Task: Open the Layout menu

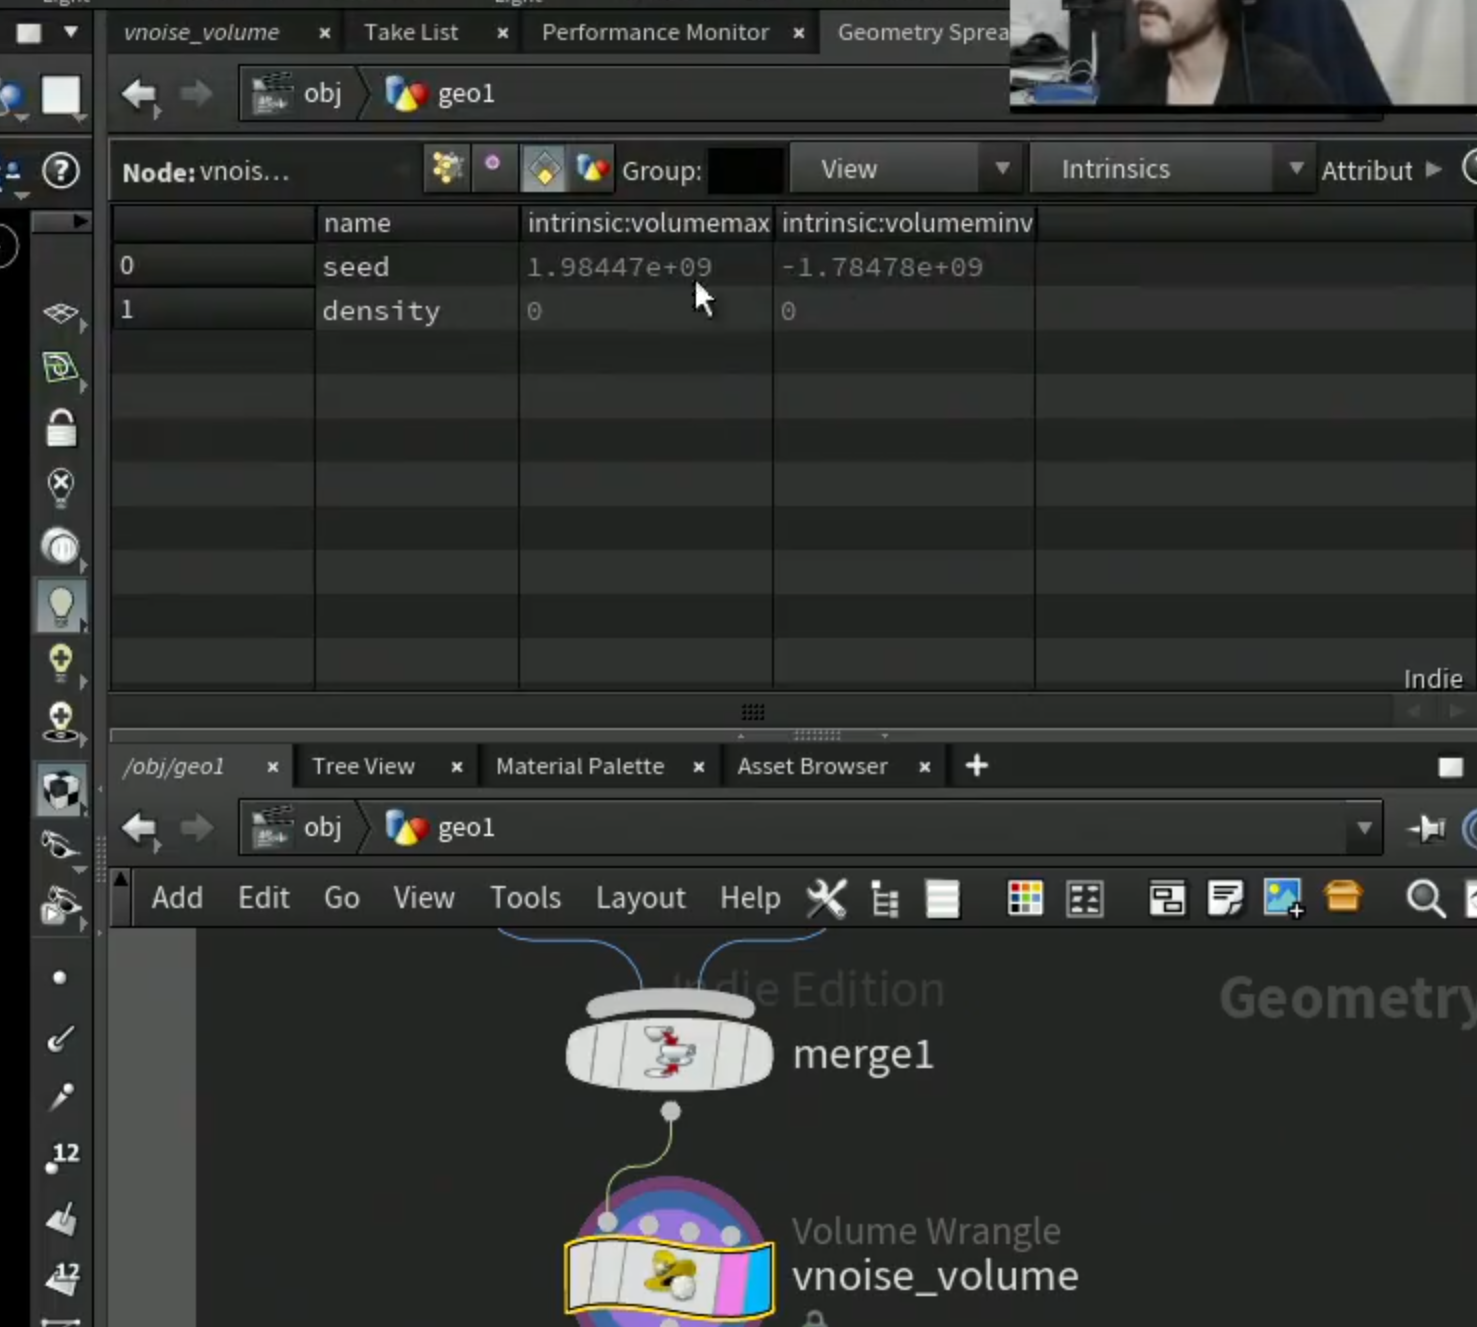Action: pyautogui.click(x=640, y=898)
